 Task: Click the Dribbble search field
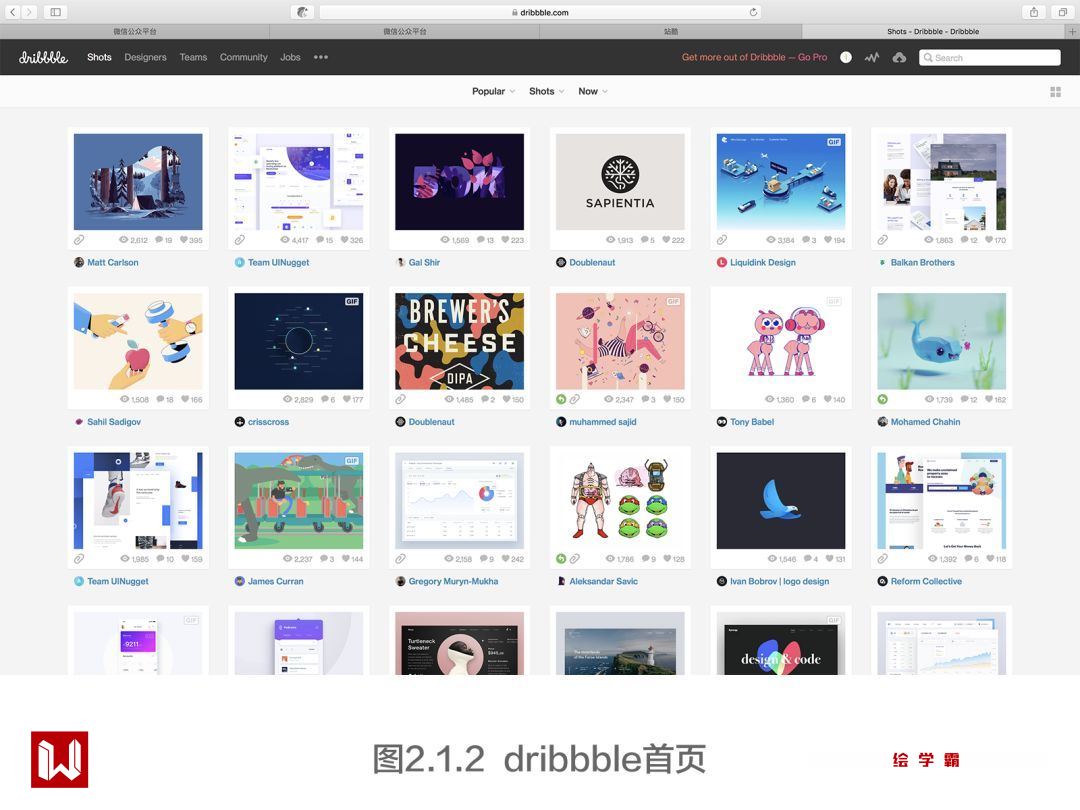[990, 57]
